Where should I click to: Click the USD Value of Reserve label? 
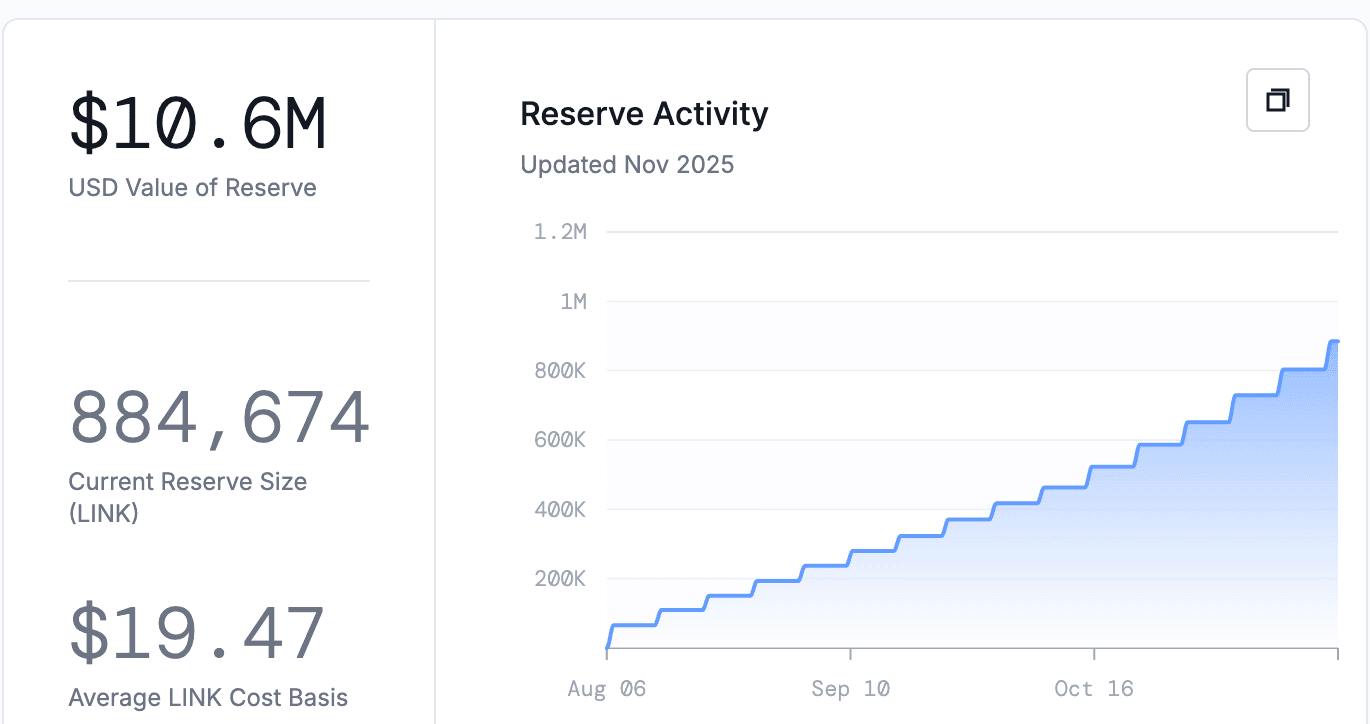[x=191, y=187]
